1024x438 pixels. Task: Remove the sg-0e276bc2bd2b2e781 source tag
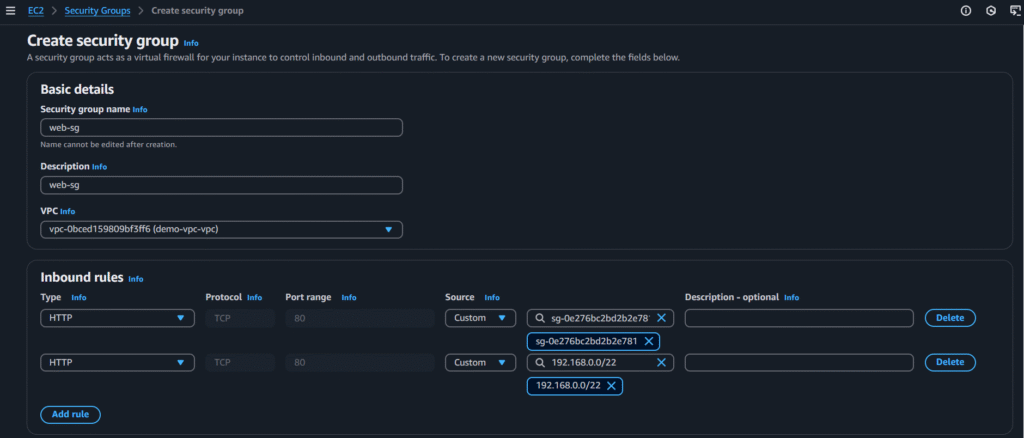point(648,341)
